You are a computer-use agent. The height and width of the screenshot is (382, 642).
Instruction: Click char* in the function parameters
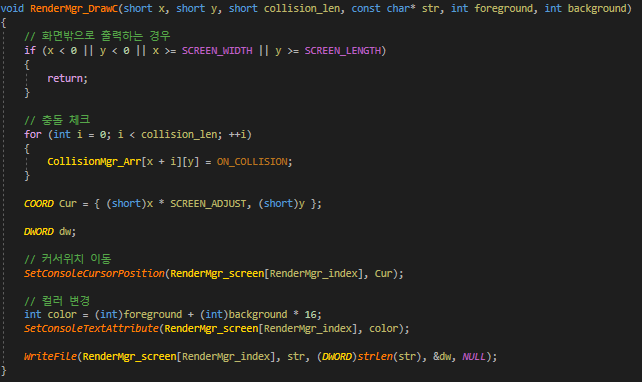click(401, 8)
